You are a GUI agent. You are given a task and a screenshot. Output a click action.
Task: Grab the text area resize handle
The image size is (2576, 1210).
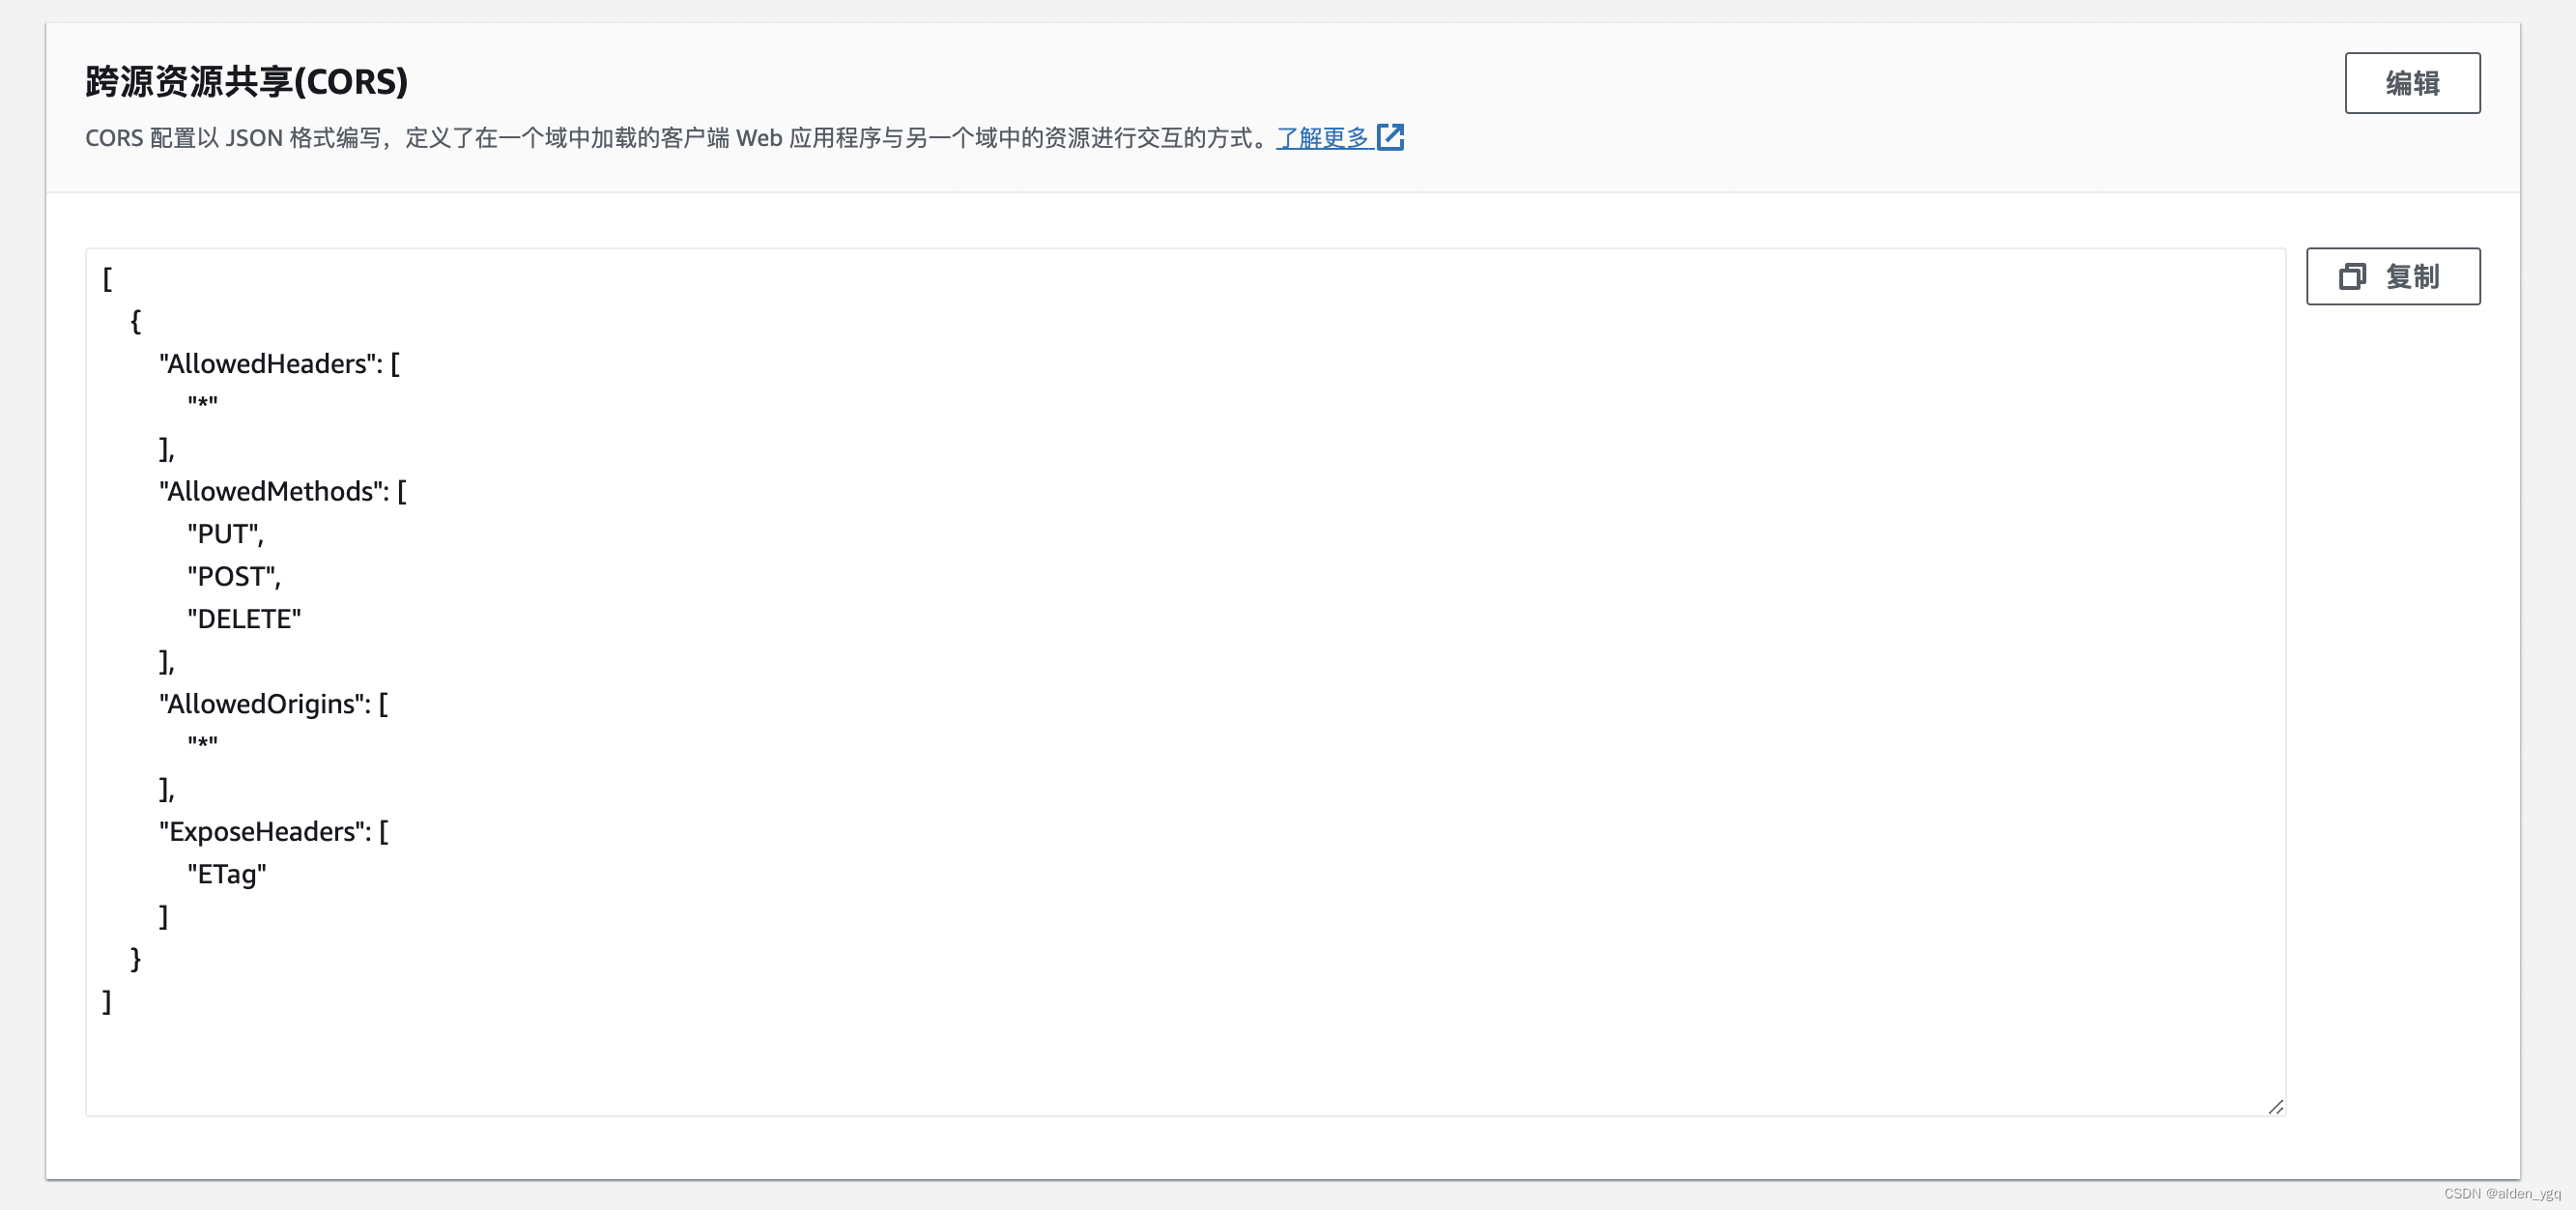click(2275, 1106)
